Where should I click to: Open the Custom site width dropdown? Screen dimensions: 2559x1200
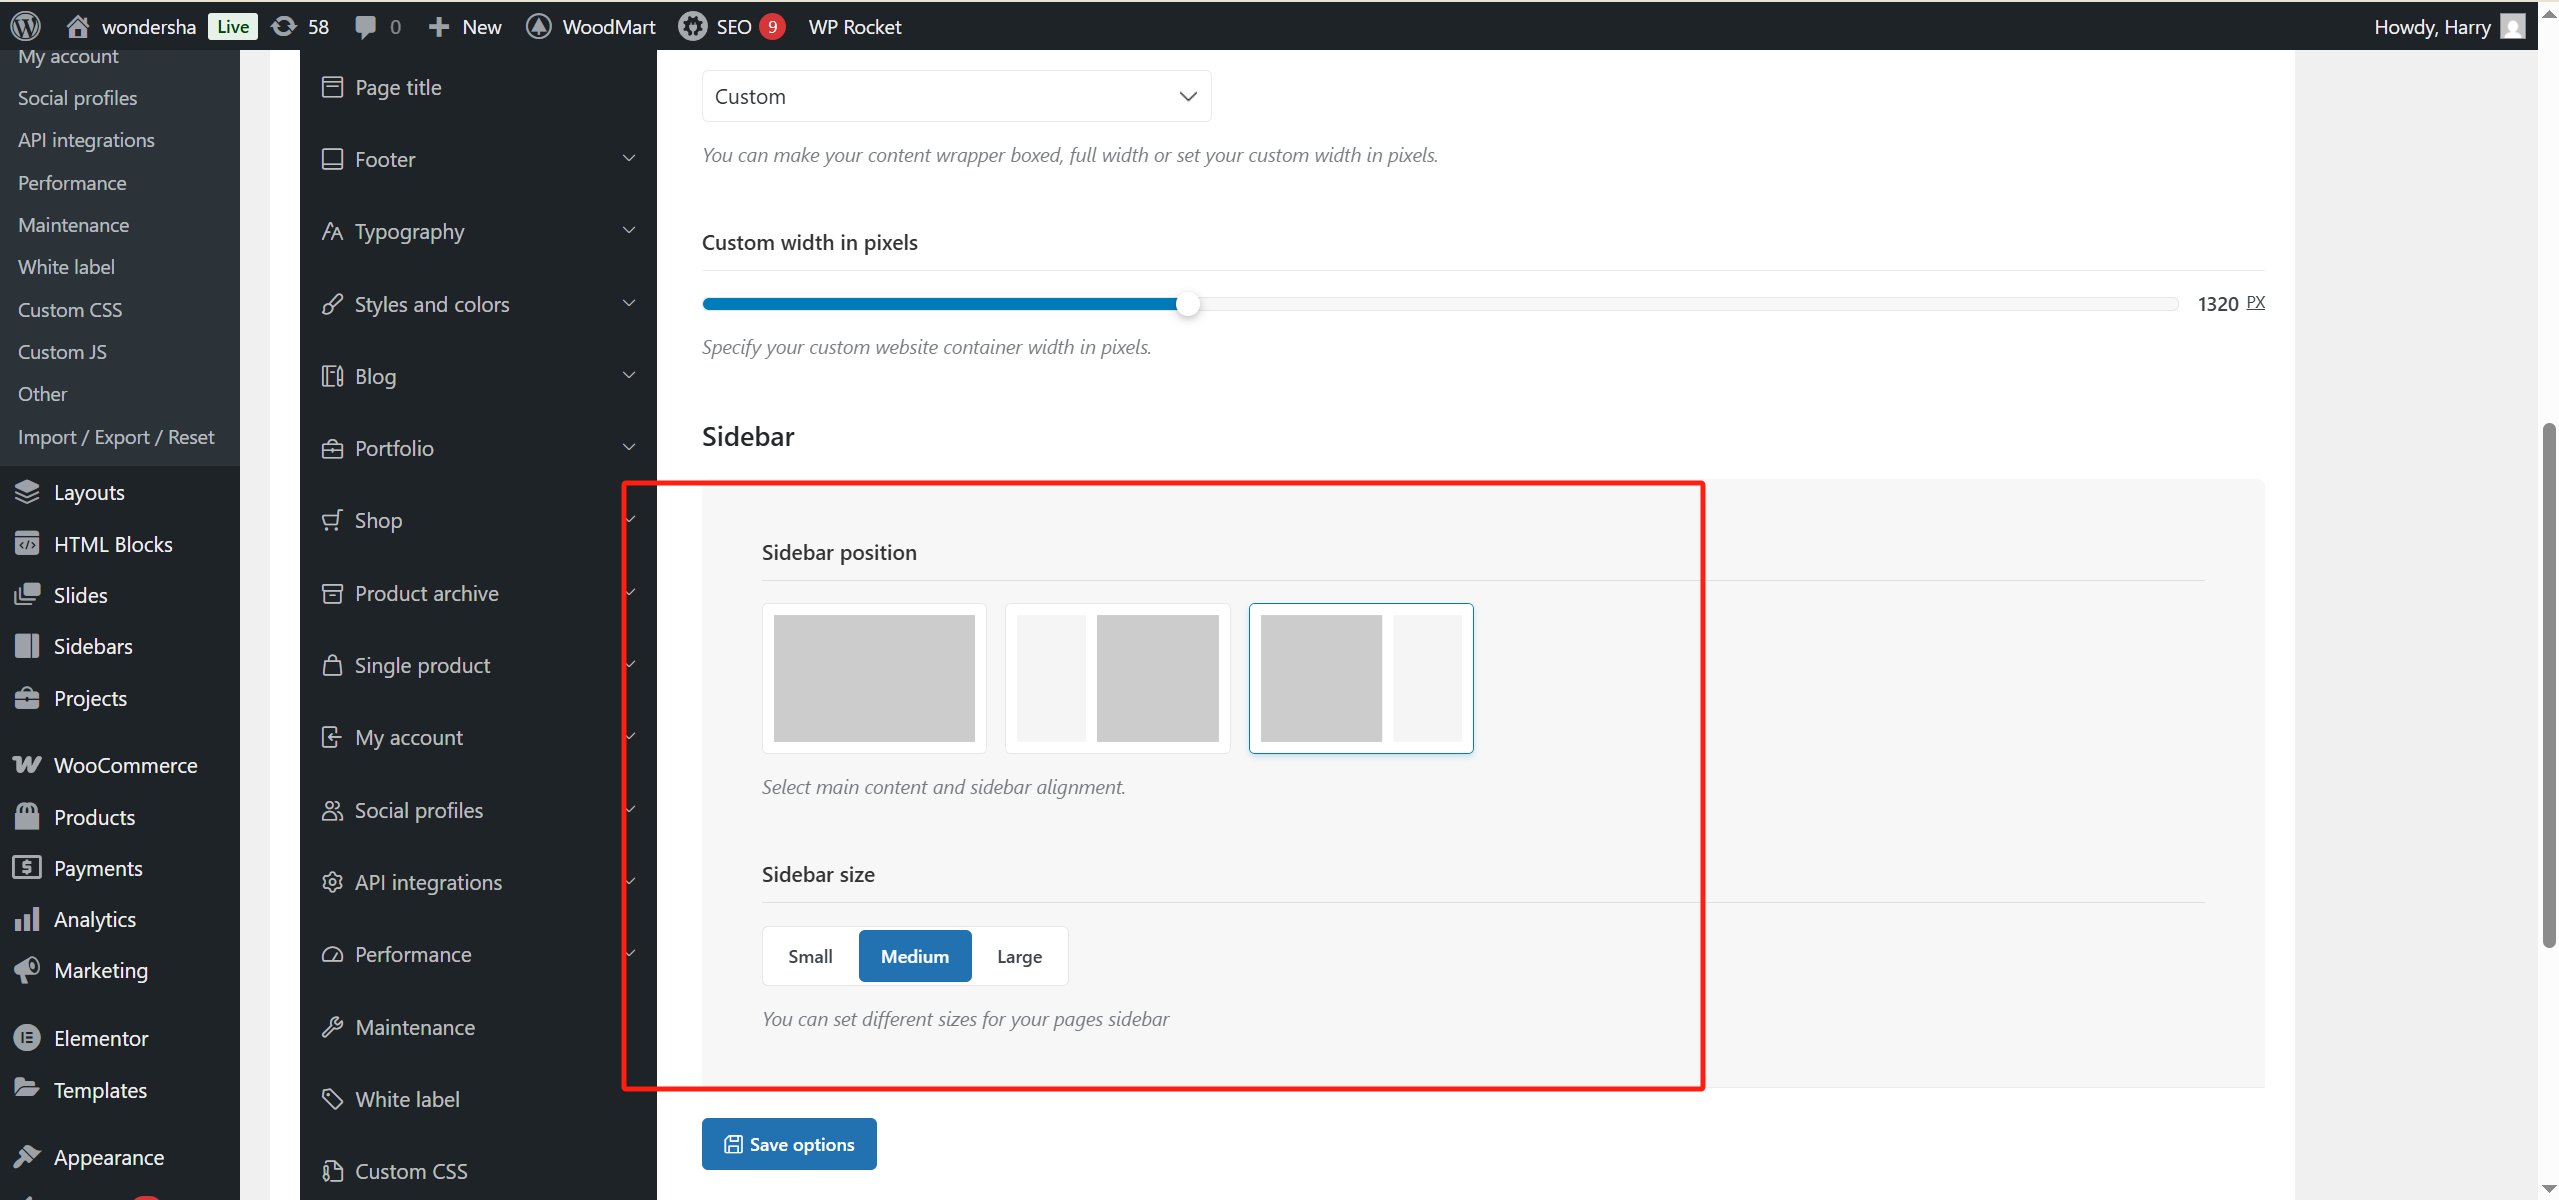coord(956,96)
